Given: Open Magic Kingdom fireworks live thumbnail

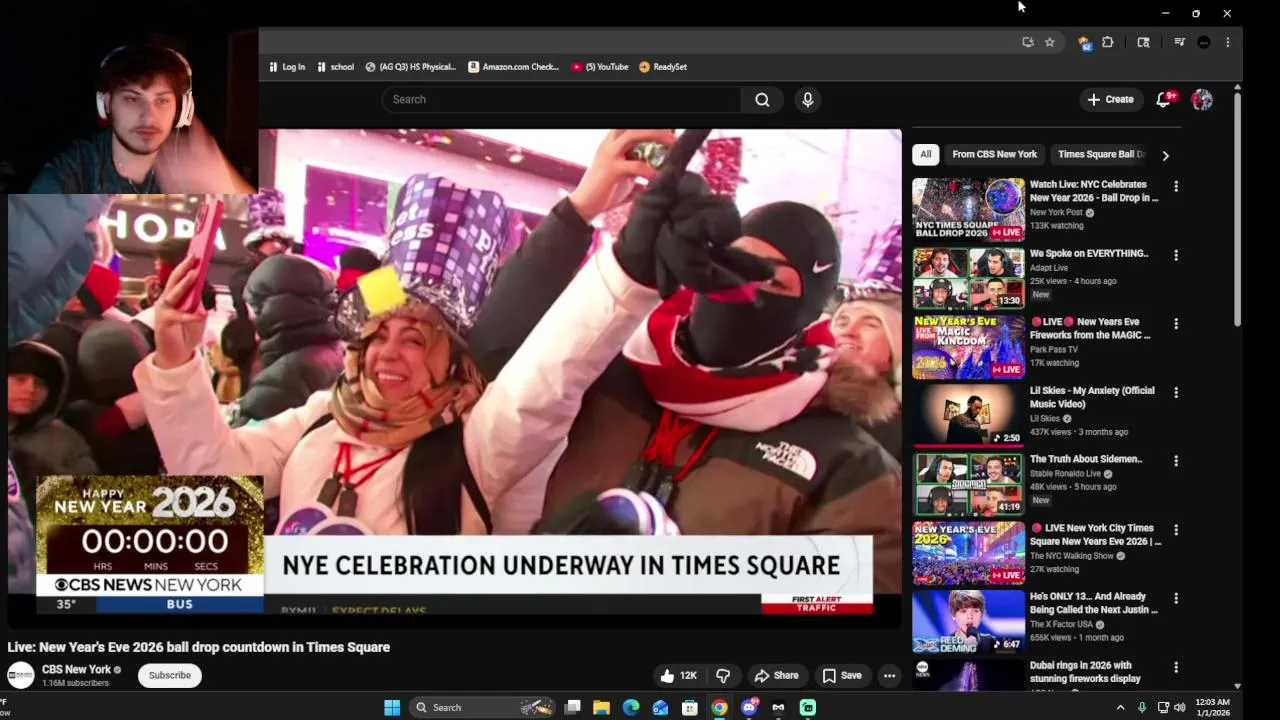Looking at the screenshot, I should (968, 347).
